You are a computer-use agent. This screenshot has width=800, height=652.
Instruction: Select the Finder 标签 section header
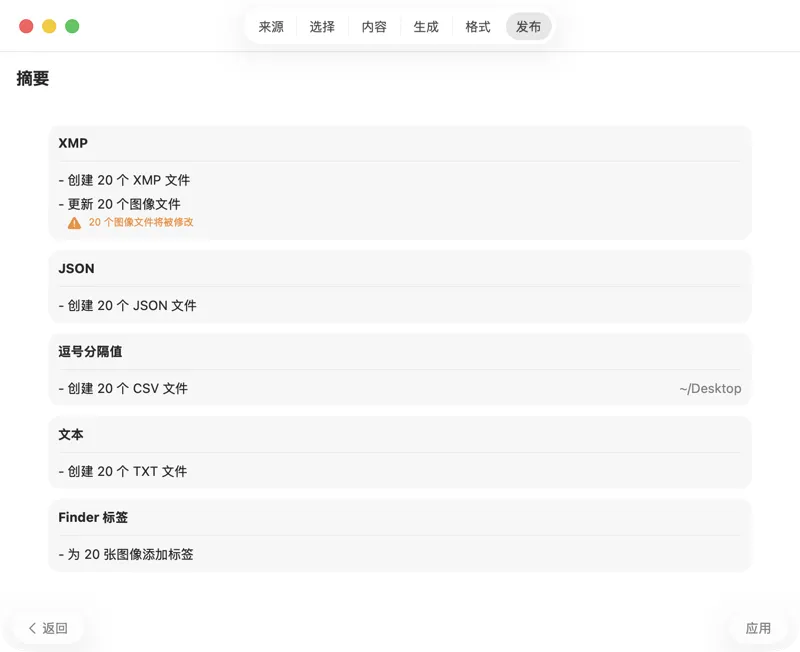click(93, 517)
